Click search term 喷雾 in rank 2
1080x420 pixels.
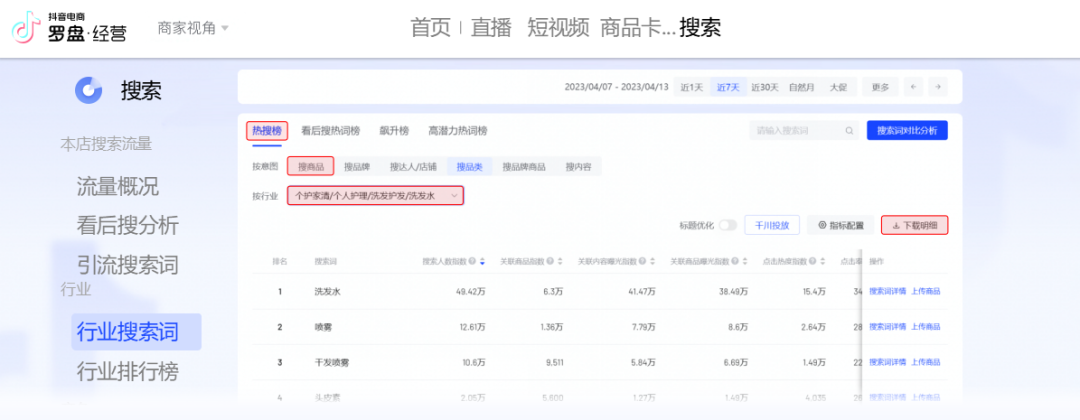coord(323,327)
